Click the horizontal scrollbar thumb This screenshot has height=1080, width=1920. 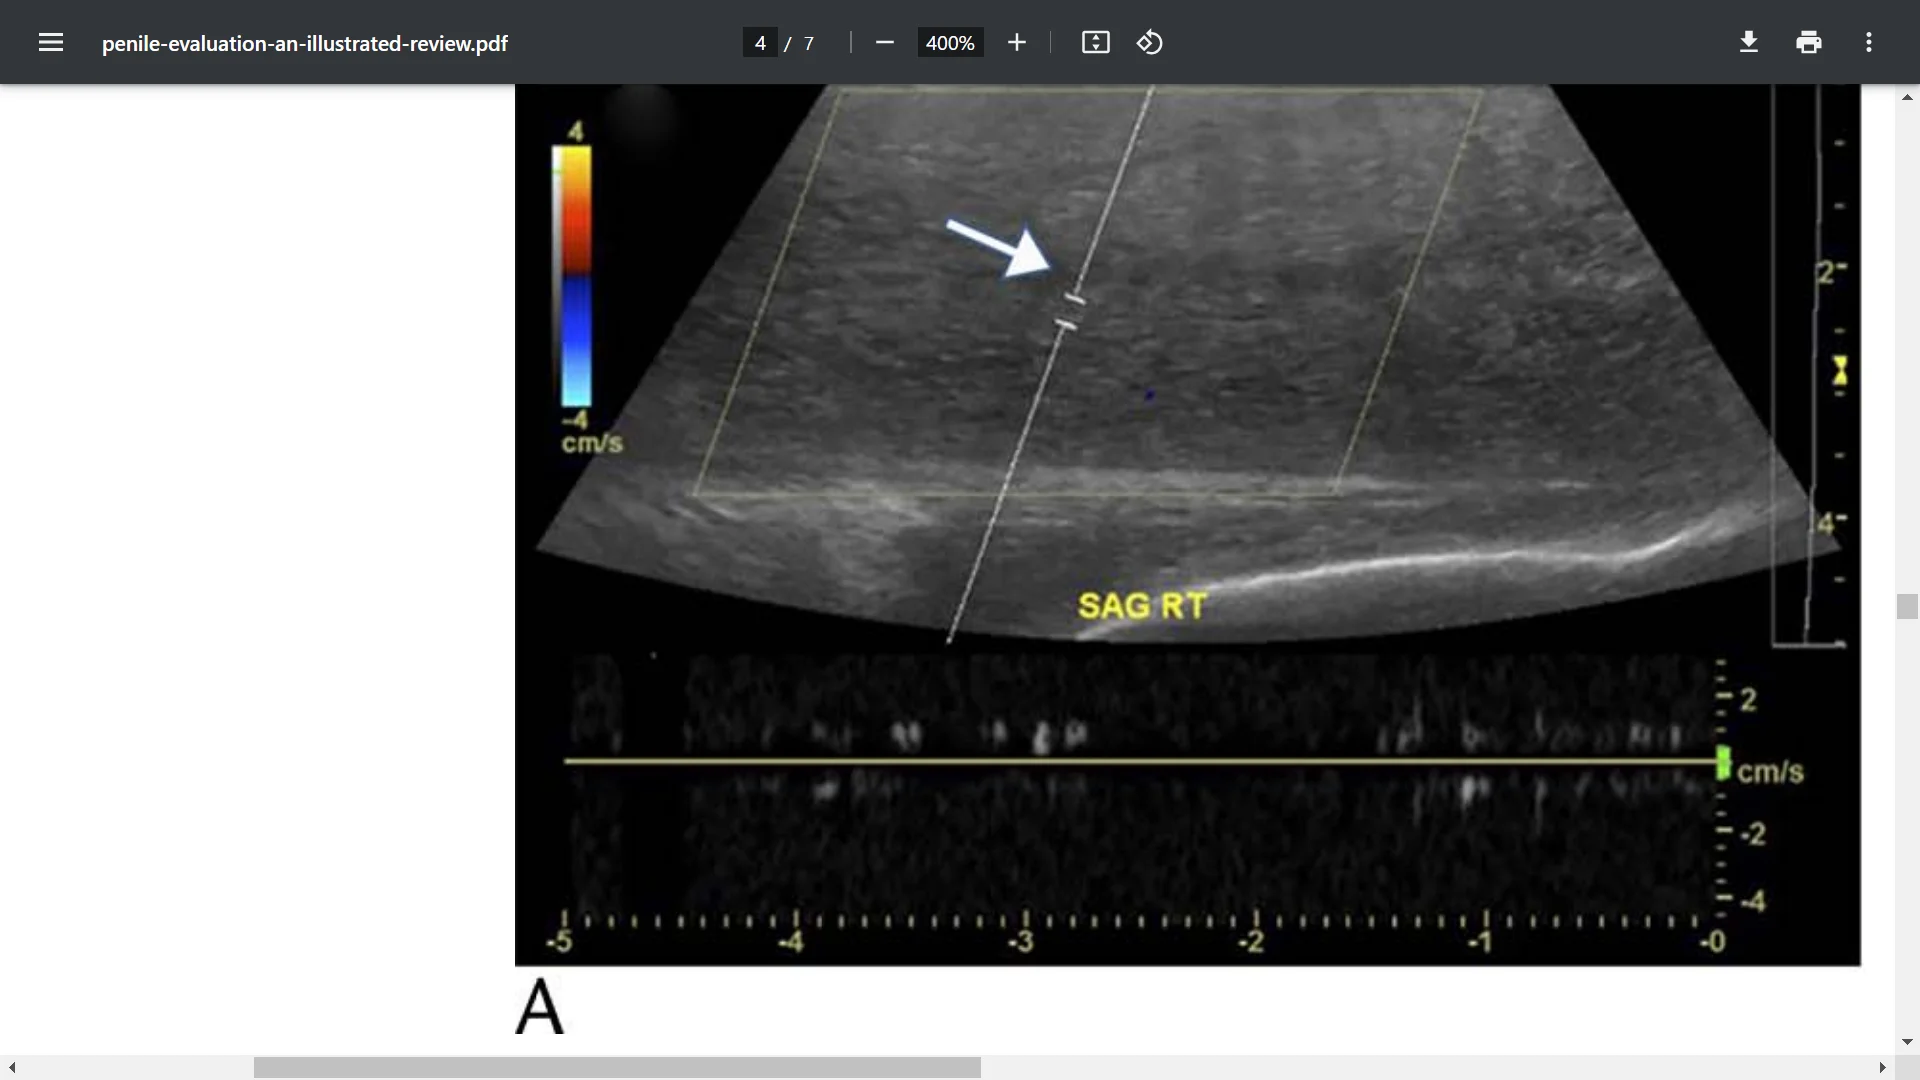pos(617,1068)
